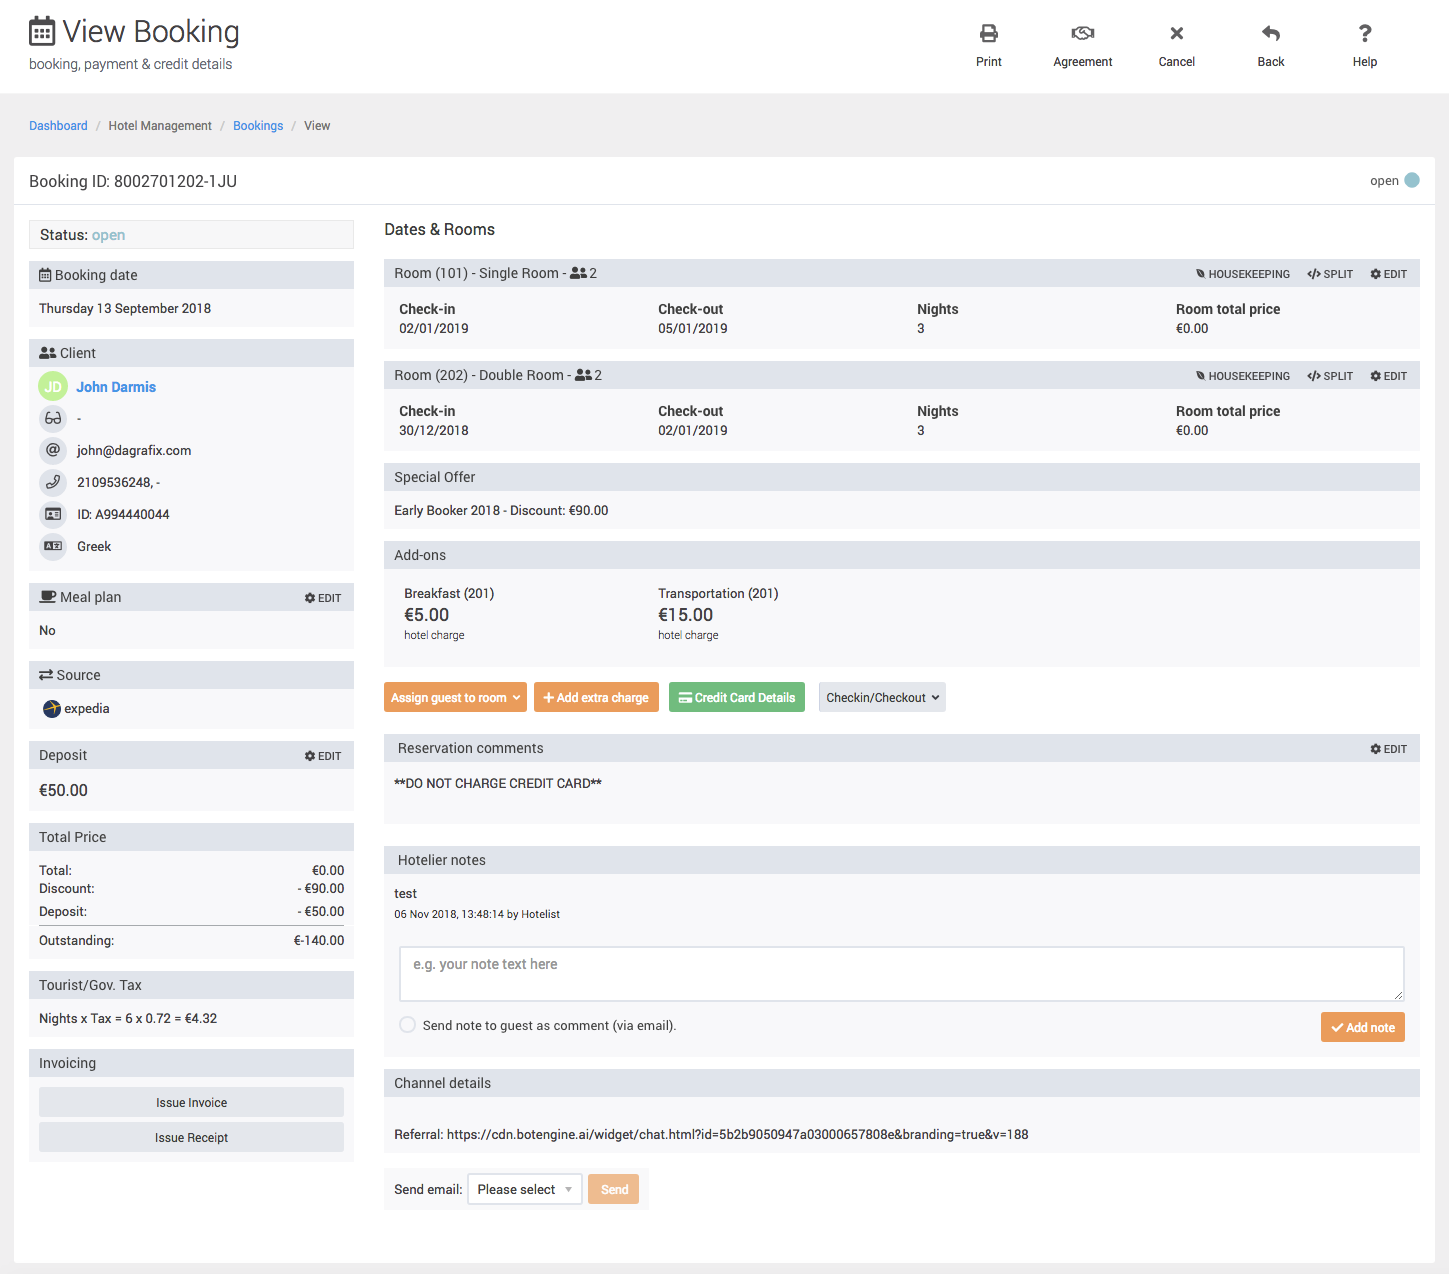This screenshot has width=1449, height=1274.
Task: Click the Add note button
Action: click(x=1362, y=1027)
